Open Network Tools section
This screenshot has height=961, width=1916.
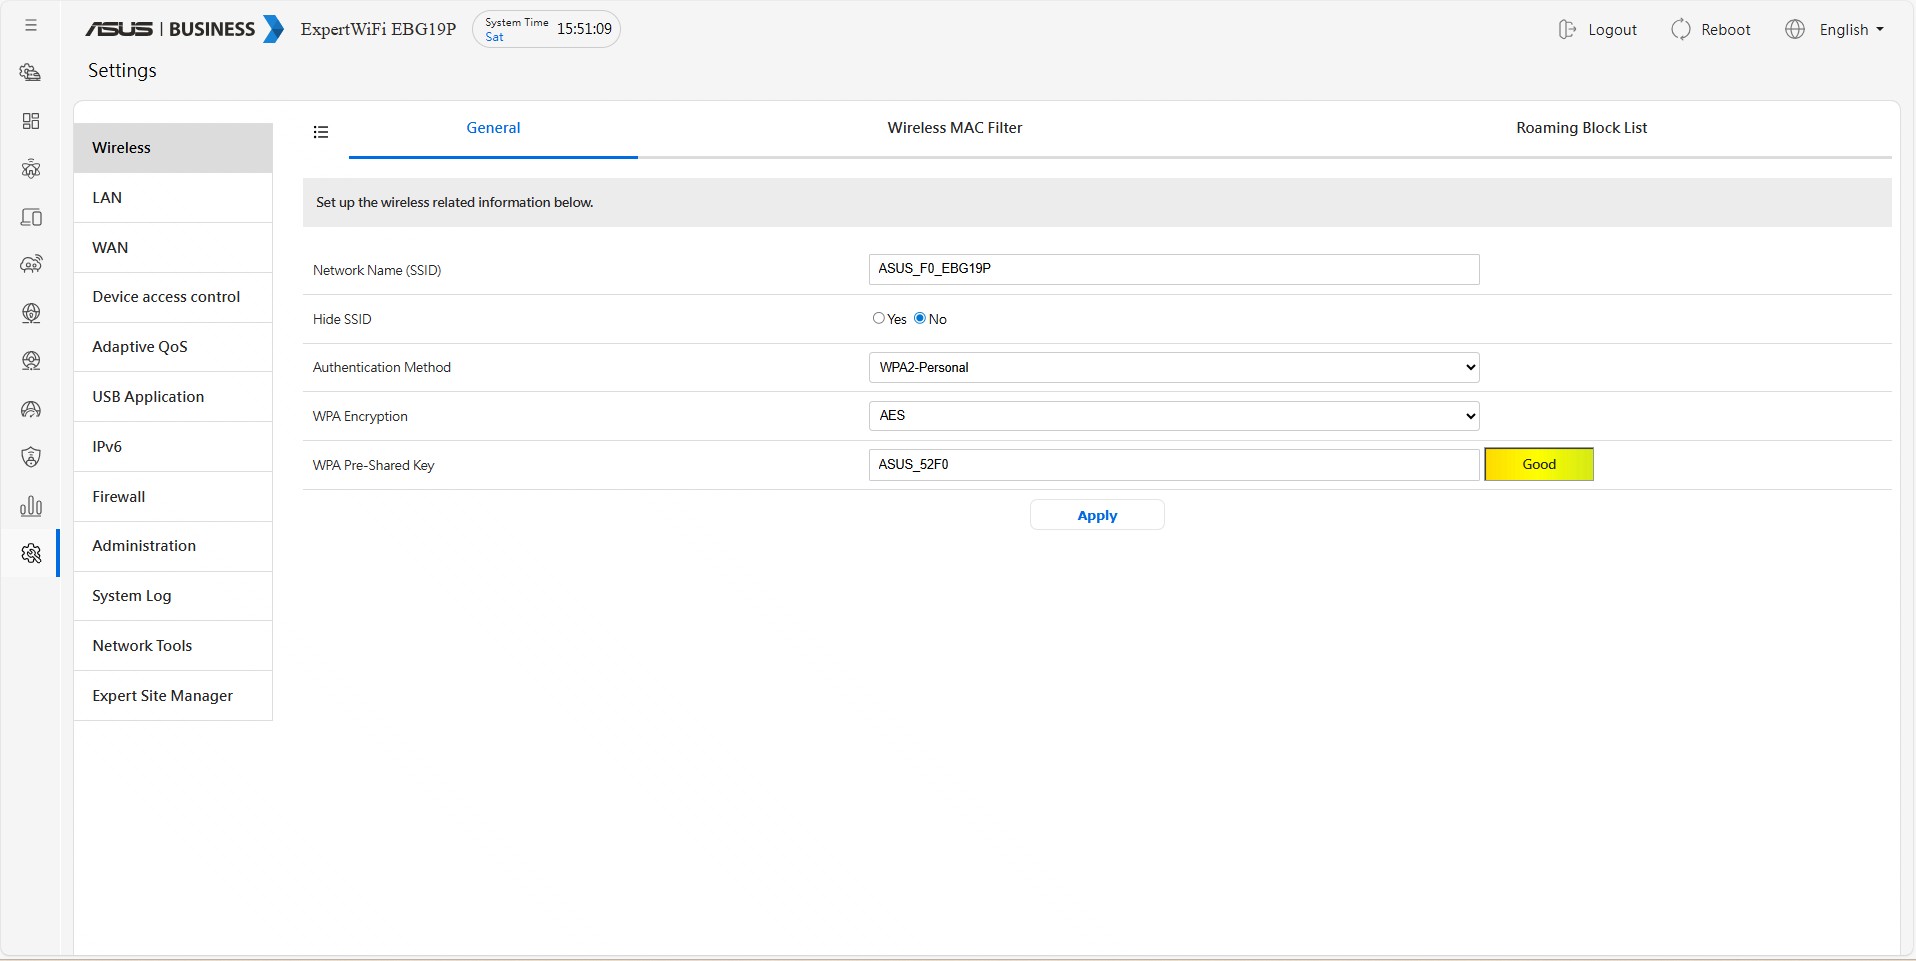point(173,646)
